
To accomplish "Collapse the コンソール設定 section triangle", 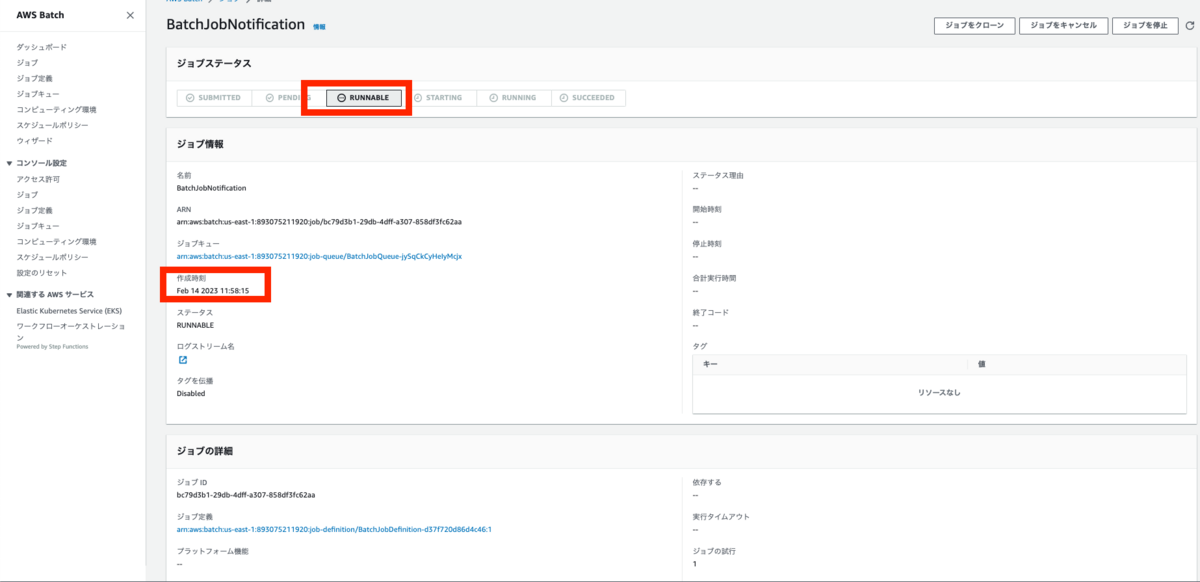I will pyautogui.click(x=9, y=163).
